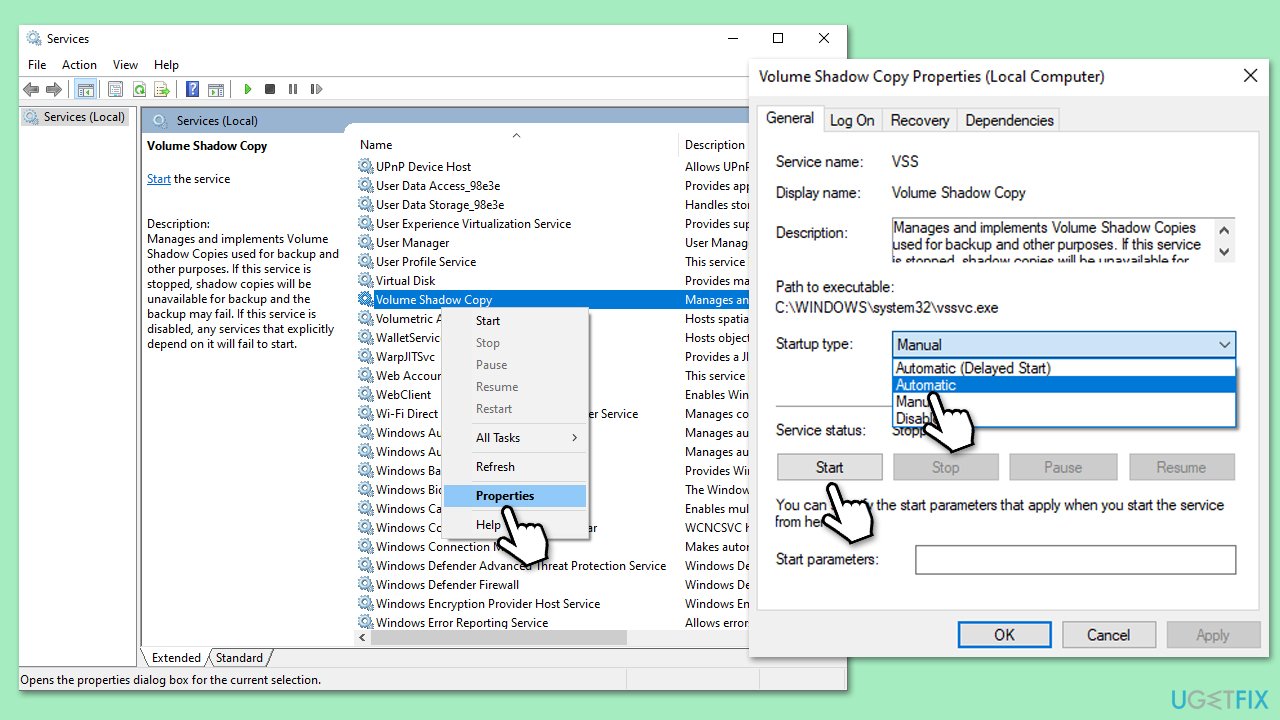Click the Properties toolbar icon
Image resolution: width=1280 pixels, height=720 pixels.
116,89
